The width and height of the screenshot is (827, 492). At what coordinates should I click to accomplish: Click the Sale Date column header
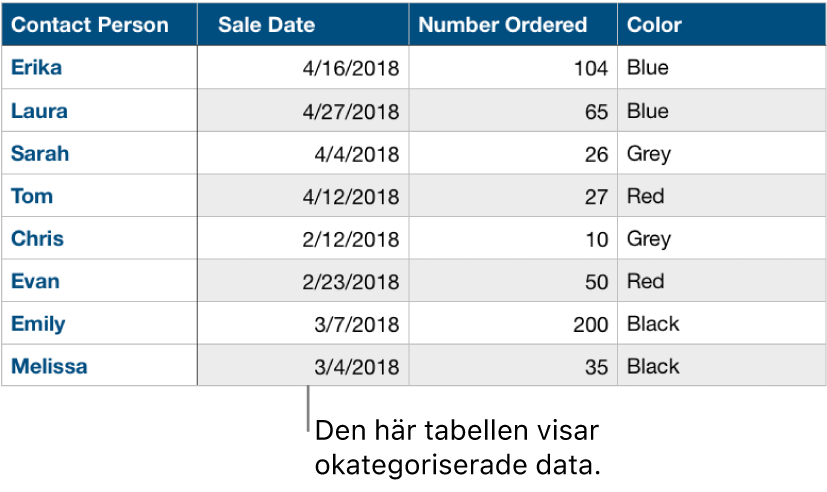267,25
